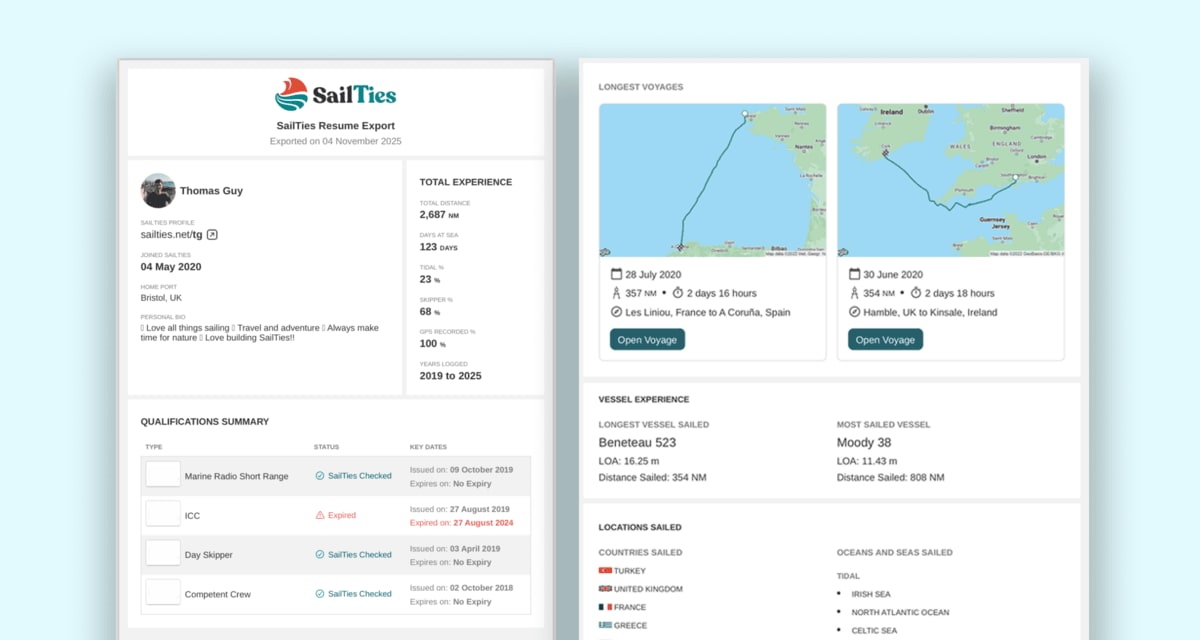The image size is (1200, 640).
Task: Click 'Marine Radio Short Range' qualification name
Action: tap(236, 476)
